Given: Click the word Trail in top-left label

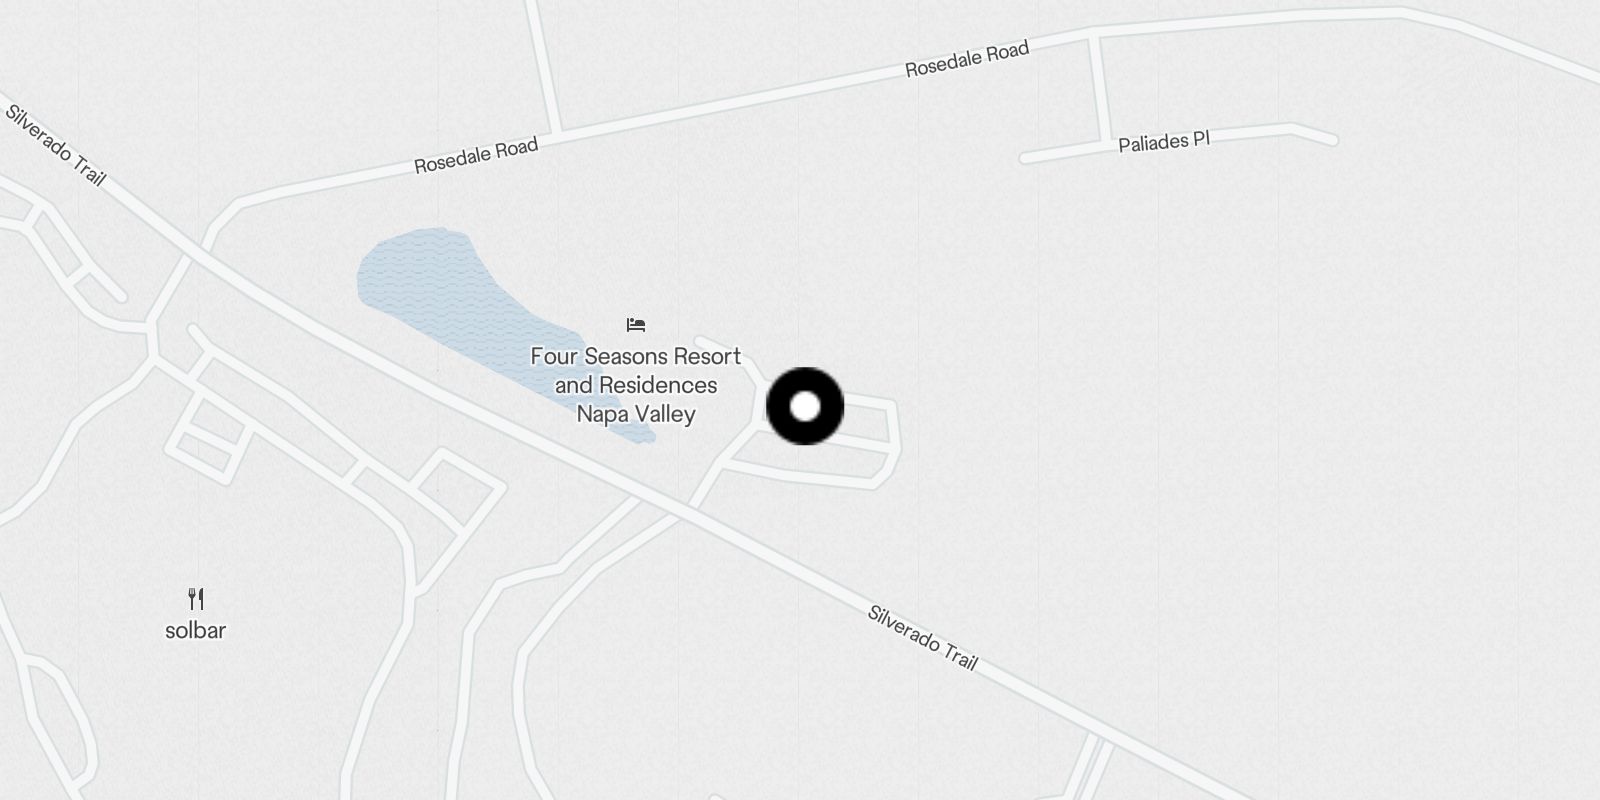Looking at the screenshot, I should pyautogui.click(x=88, y=171).
